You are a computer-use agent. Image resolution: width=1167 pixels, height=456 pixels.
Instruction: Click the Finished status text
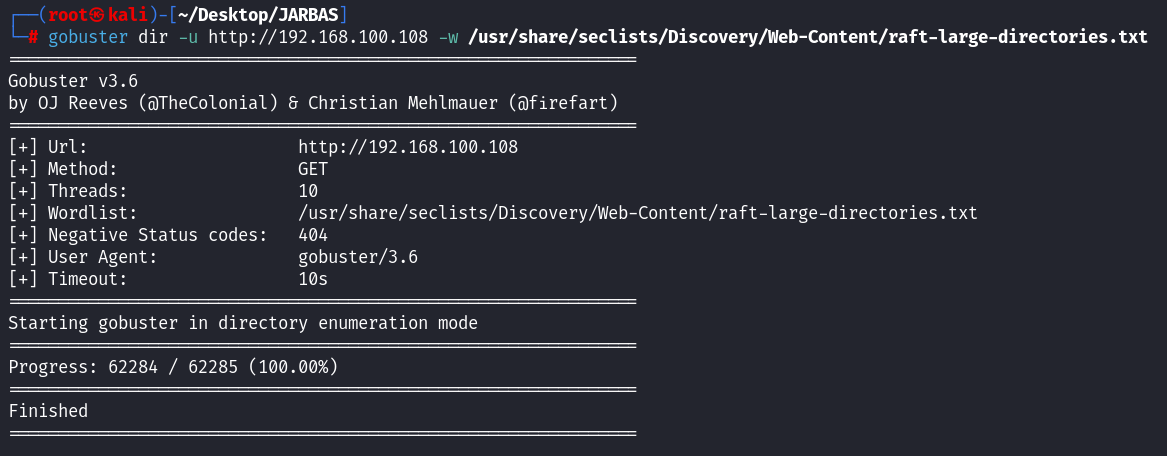point(48,411)
